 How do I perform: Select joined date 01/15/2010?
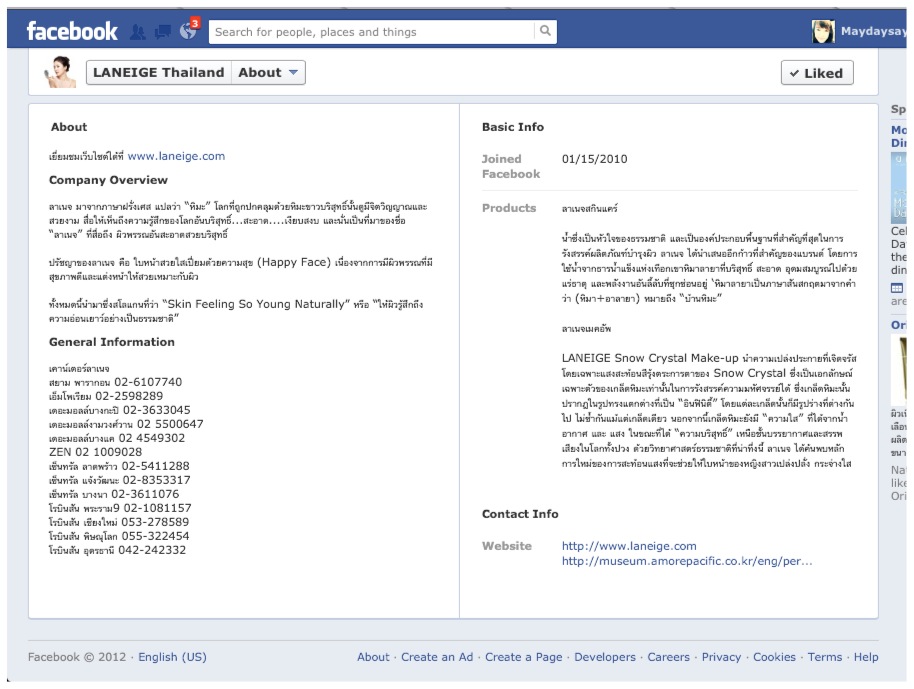click(x=595, y=159)
